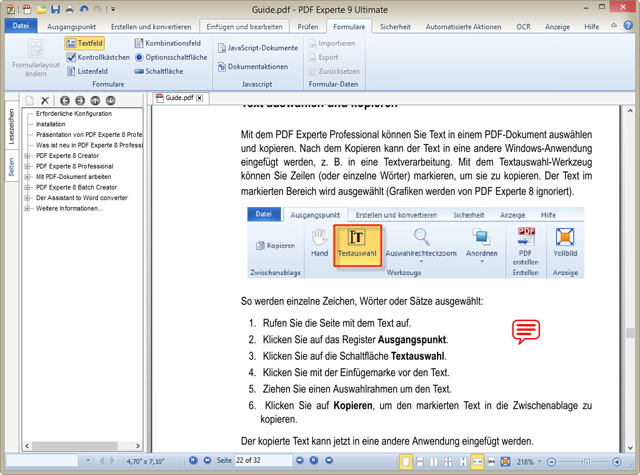
Task: Click the delete bookmark X icon
Action: tap(45, 100)
